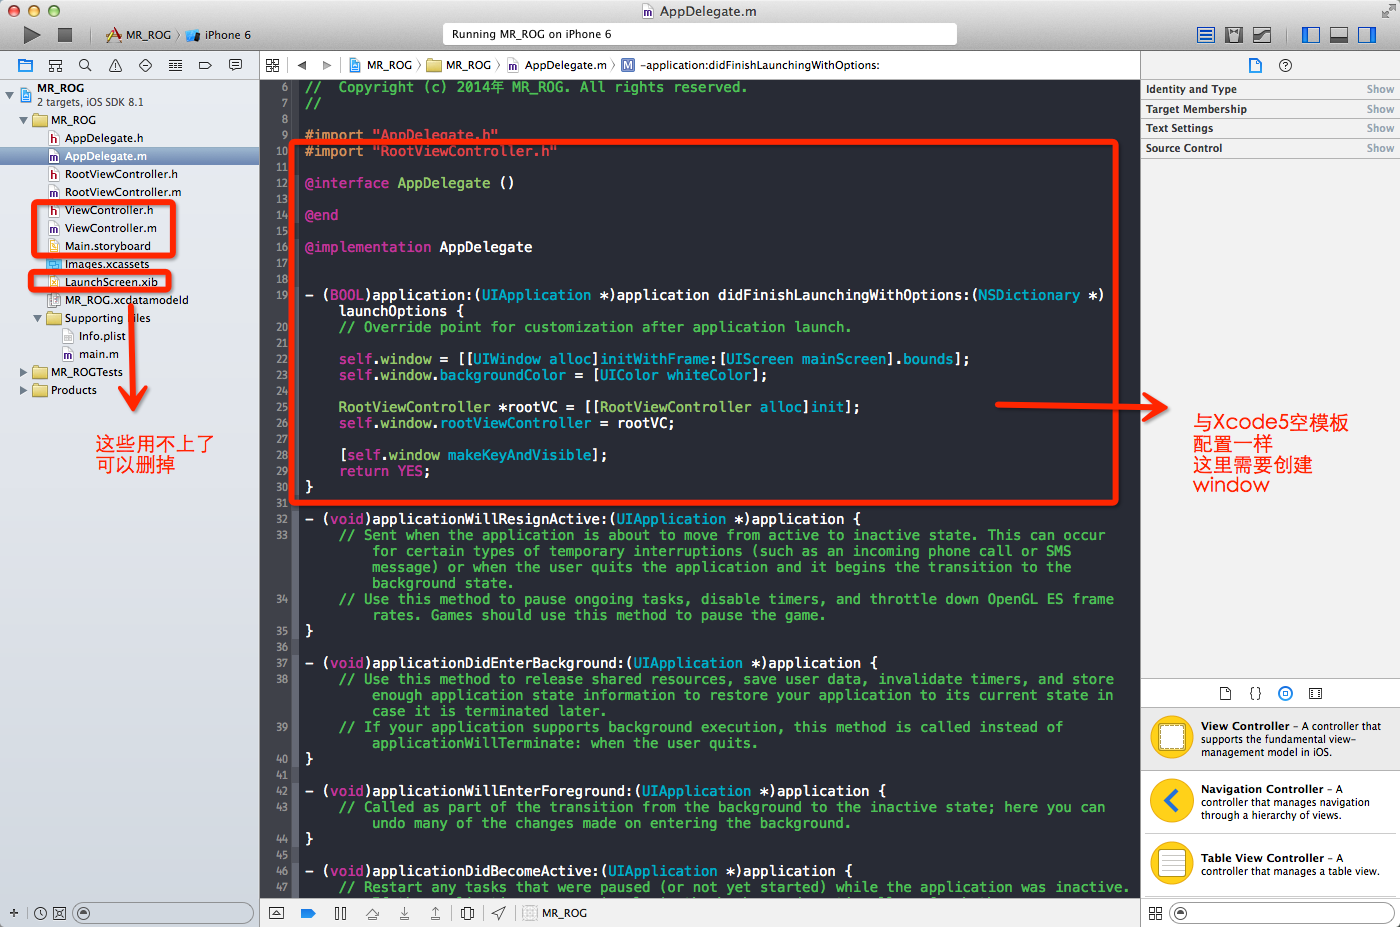
Task: Toggle the utilities panel visibility
Action: [1367, 35]
